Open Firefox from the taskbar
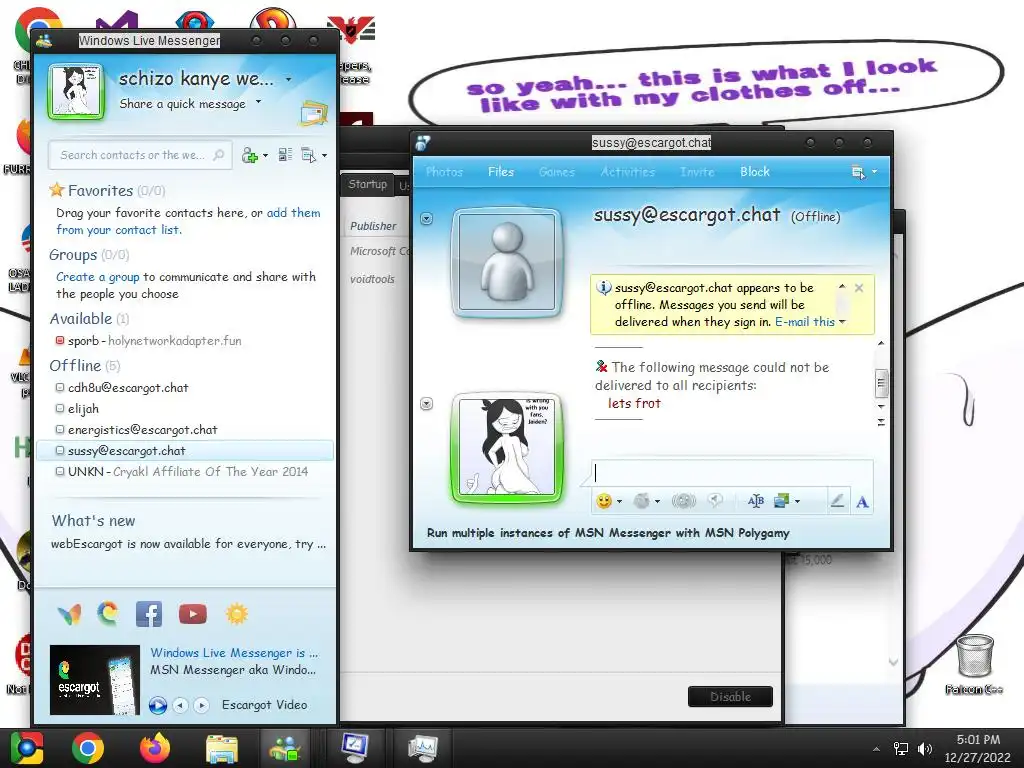This screenshot has height=768, width=1024. pos(155,748)
